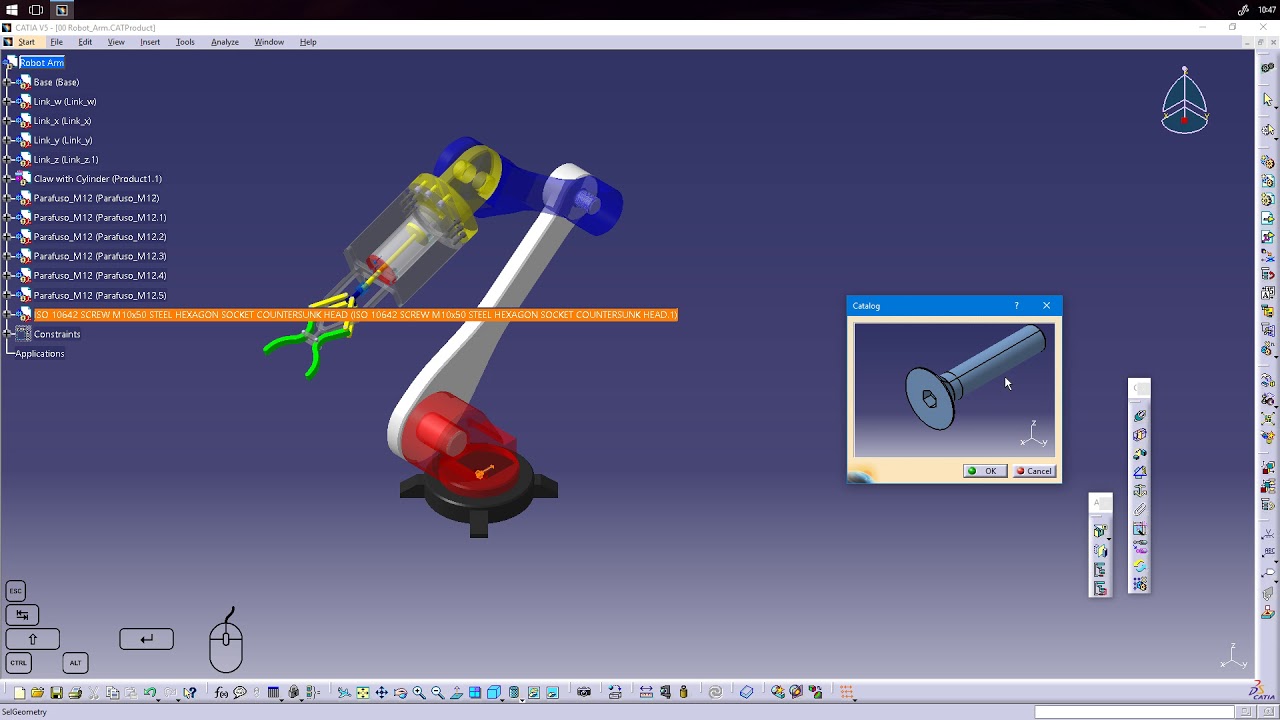Click the Swap Visible Space icon
The width and height of the screenshot is (1280, 720).
tap(552, 692)
